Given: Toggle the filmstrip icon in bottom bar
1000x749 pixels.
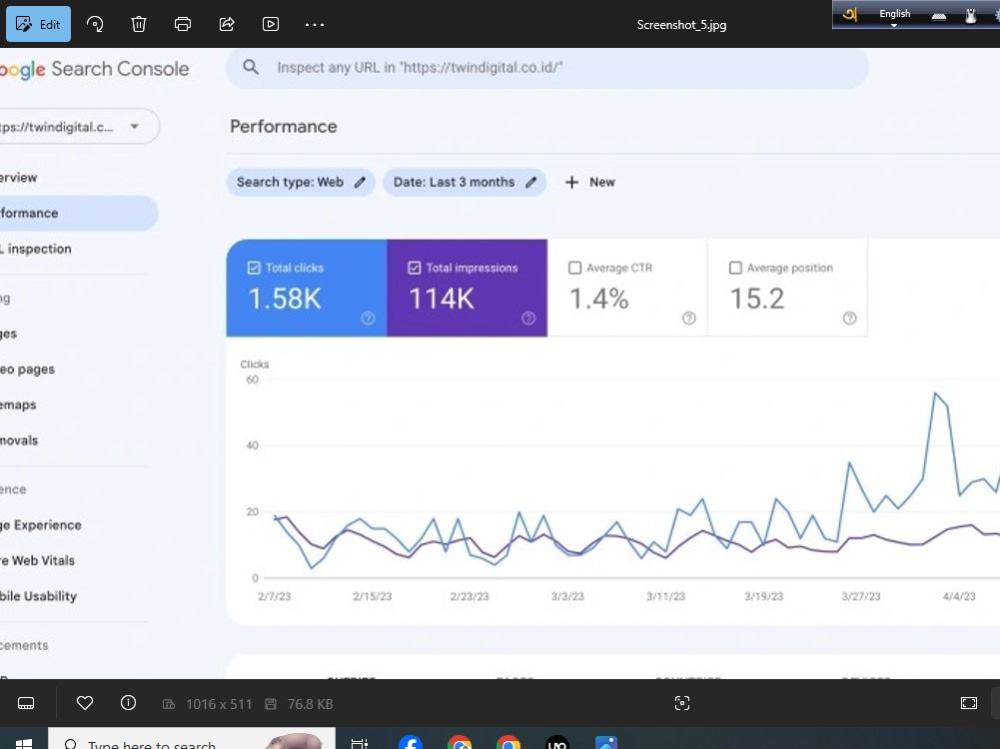Looking at the screenshot, I should pos(26,703).
